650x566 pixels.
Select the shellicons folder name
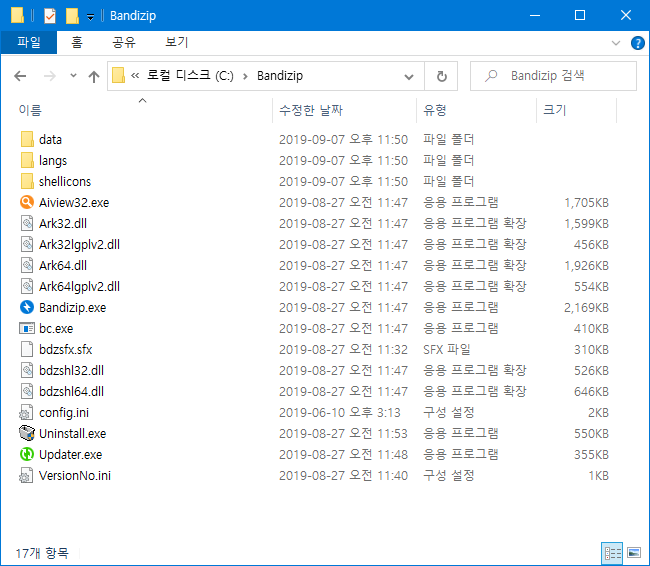[65, 182]
